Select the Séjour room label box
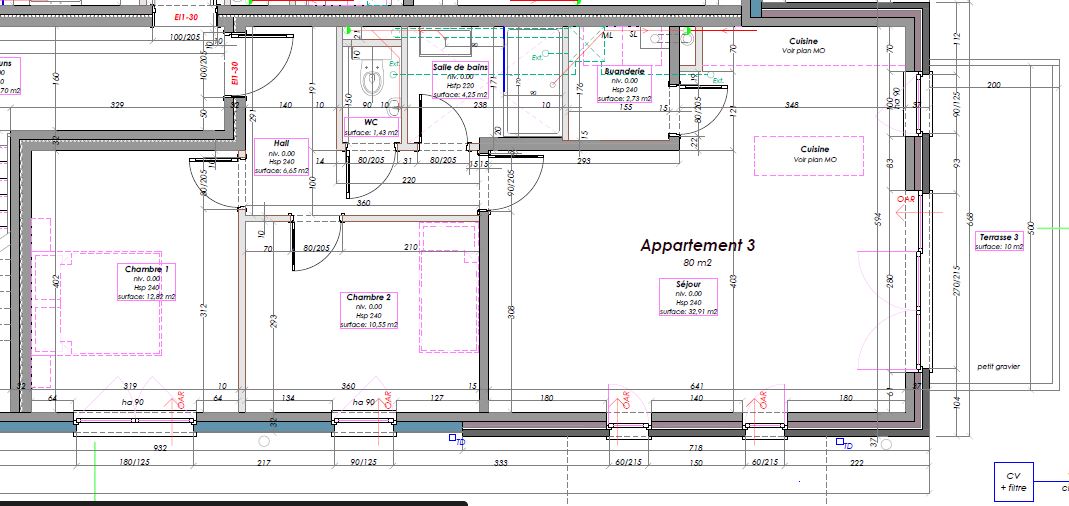1069x506 pixels. pyautogui.click(x=688, y=298)
